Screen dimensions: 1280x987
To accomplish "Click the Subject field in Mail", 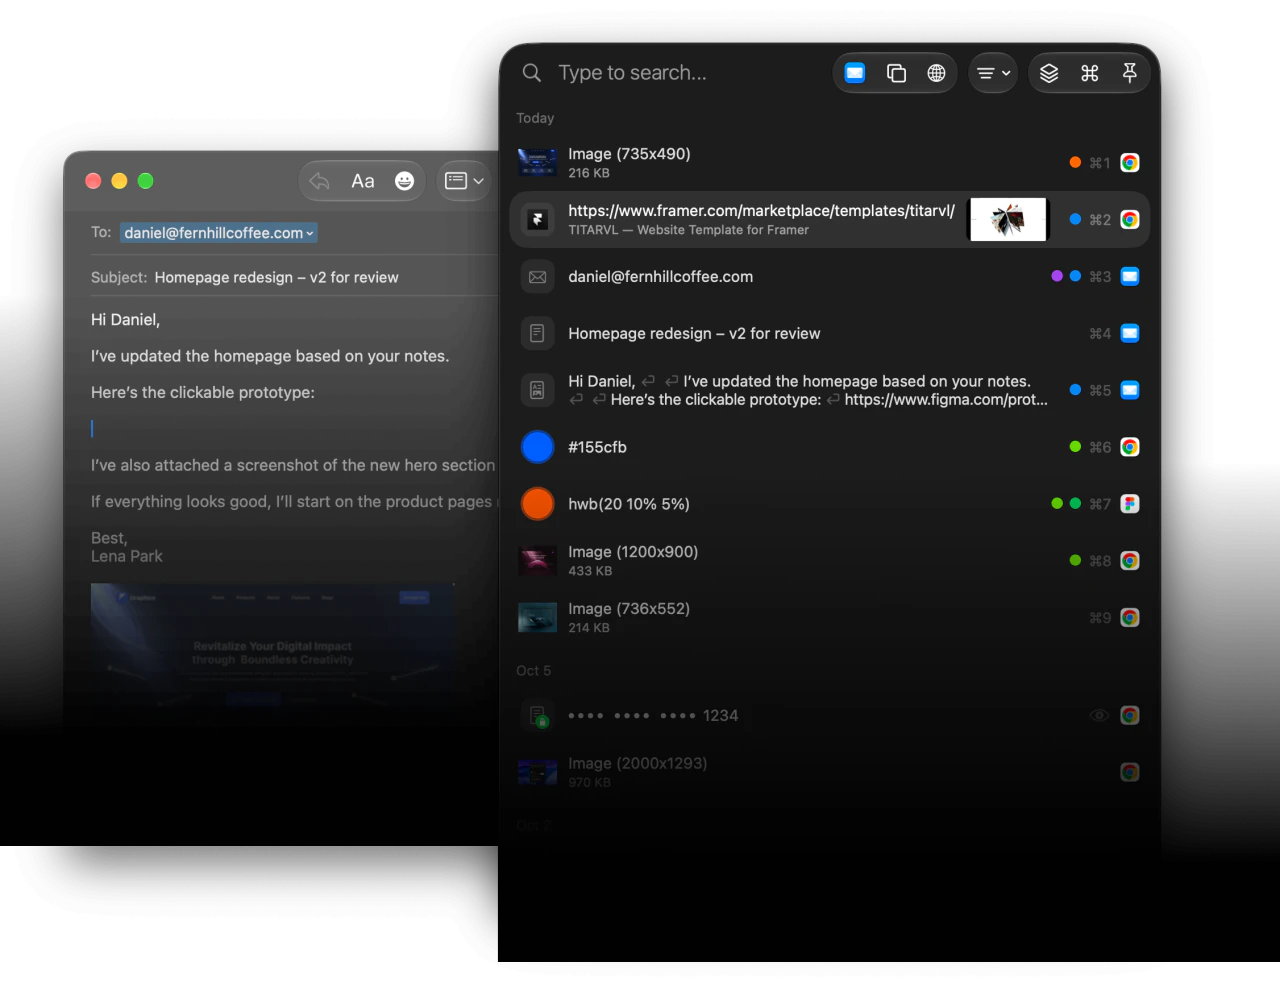I will (x=294, y=277).
